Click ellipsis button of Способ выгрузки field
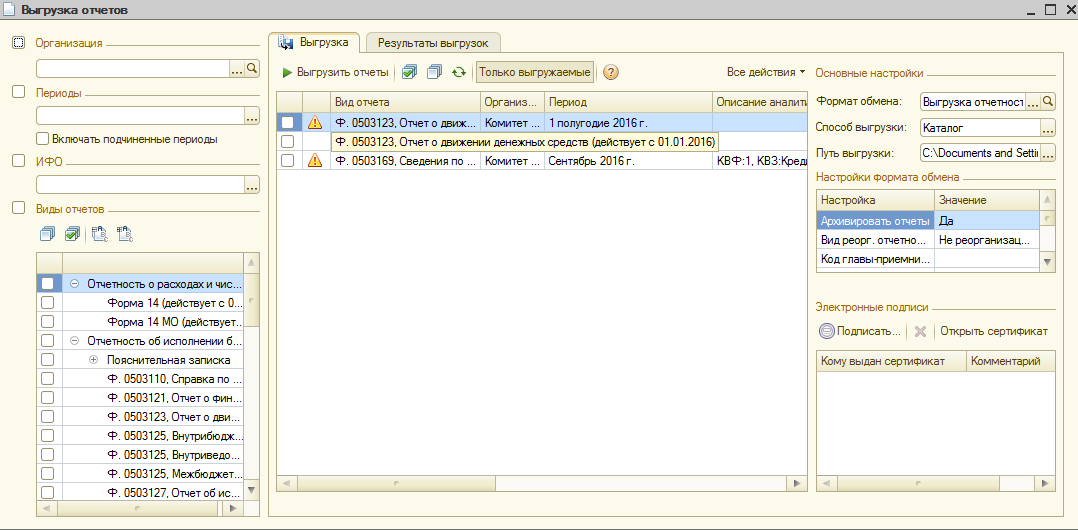 click(x=1048, y=128)
